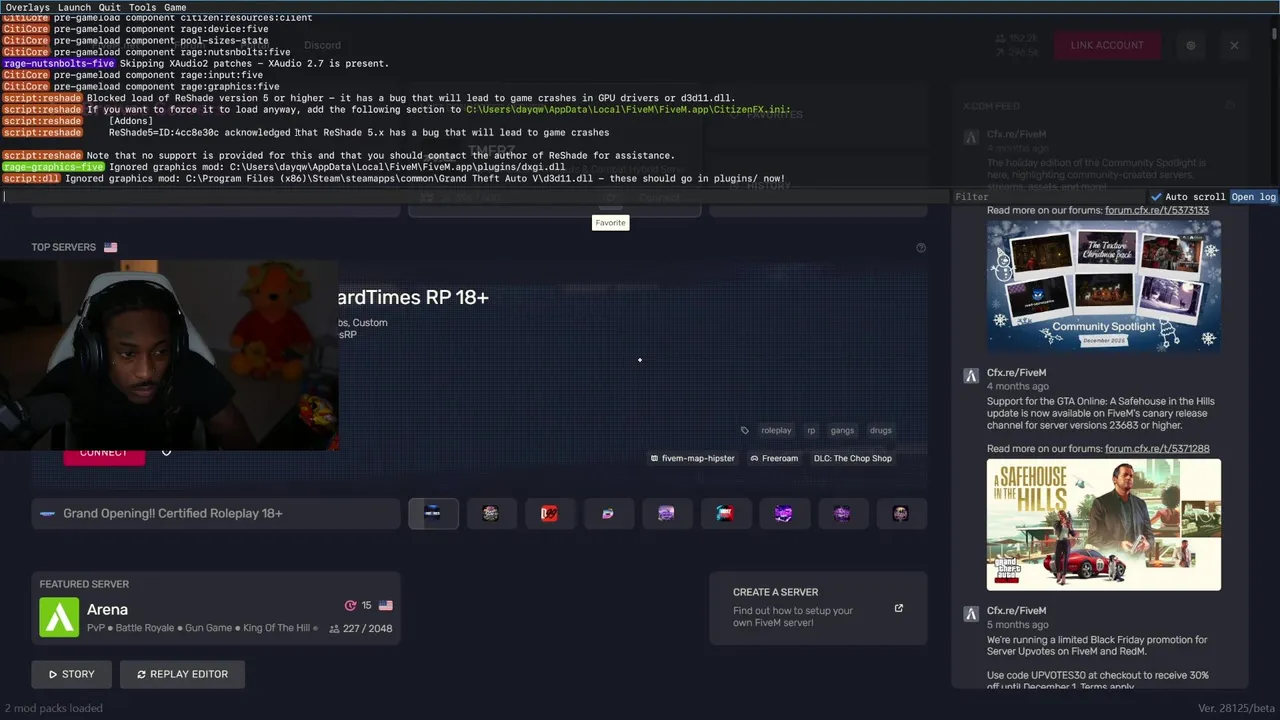The width and height of the screenshot is (1280, 720).
Task: Click the upvote icon on Arena
Action: click(x=350, y=605)
